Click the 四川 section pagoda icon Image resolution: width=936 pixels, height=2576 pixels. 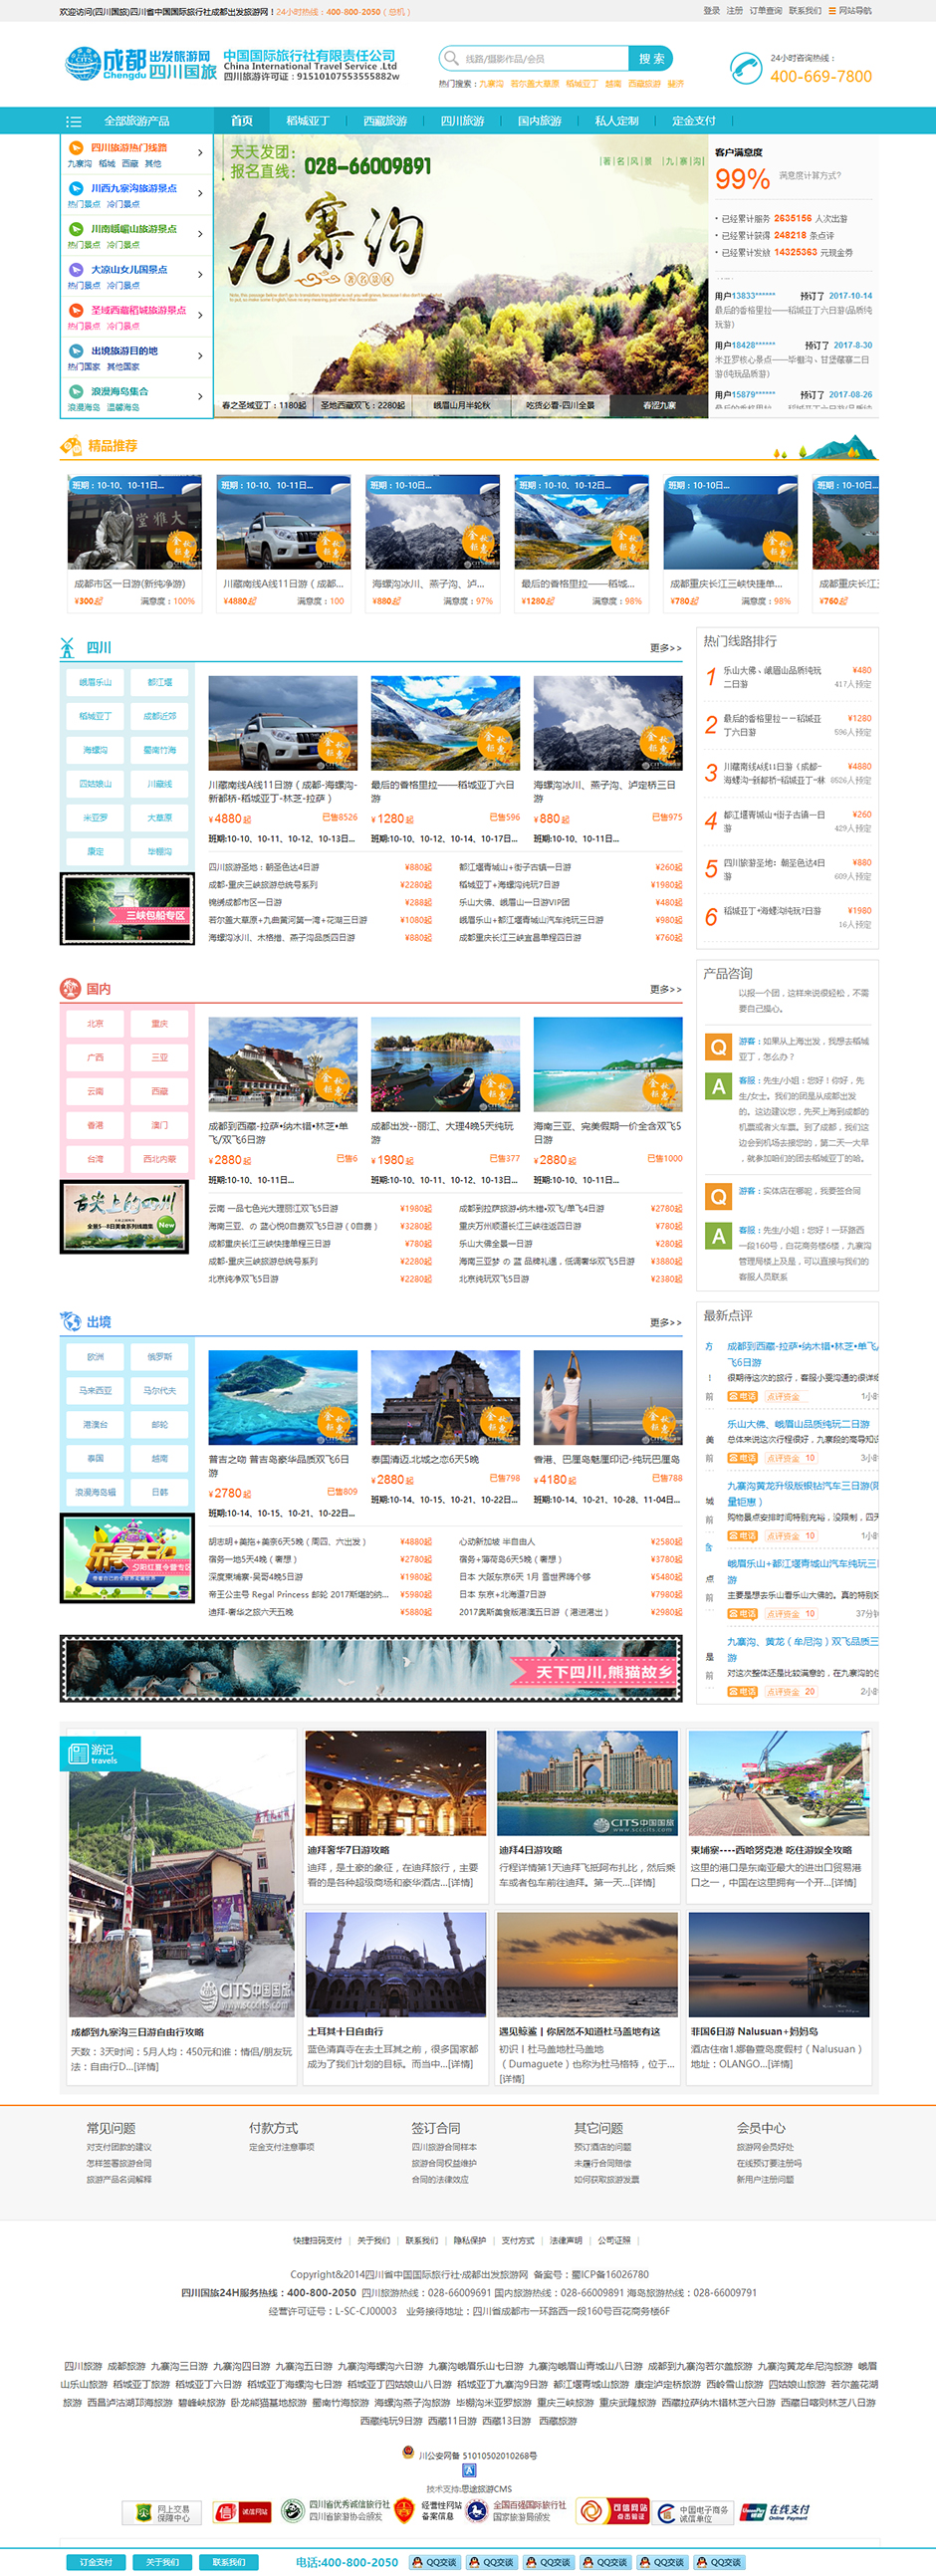[68, 648]
